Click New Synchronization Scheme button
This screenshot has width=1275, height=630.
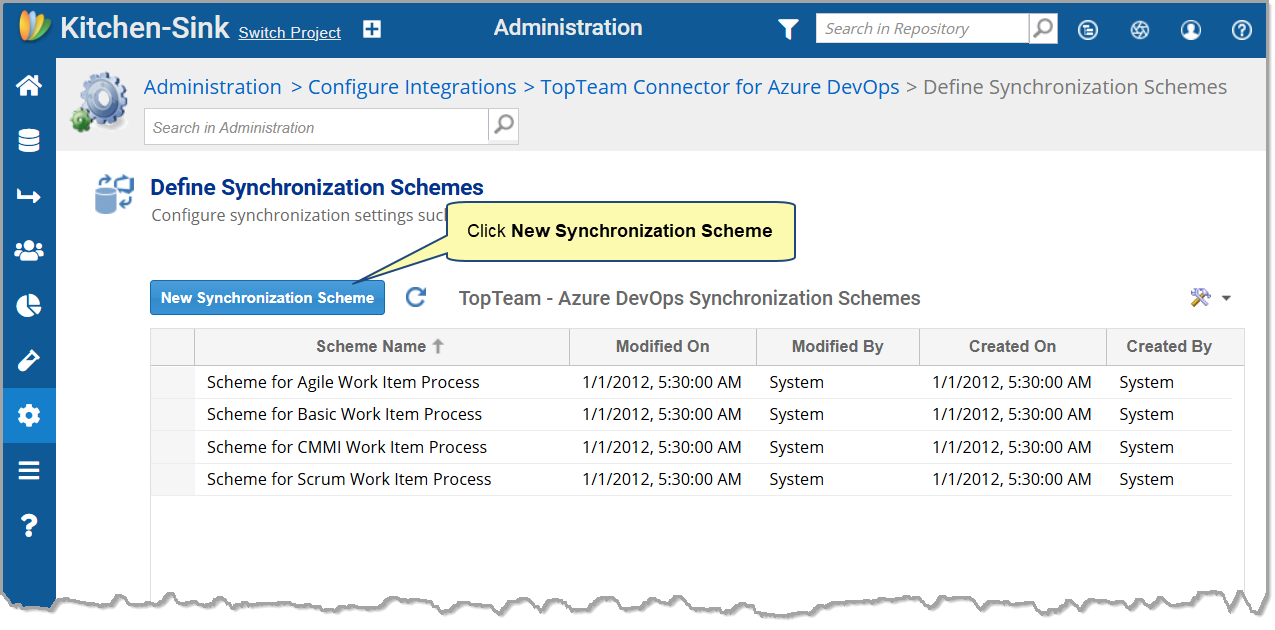click(x=267, y=297)
